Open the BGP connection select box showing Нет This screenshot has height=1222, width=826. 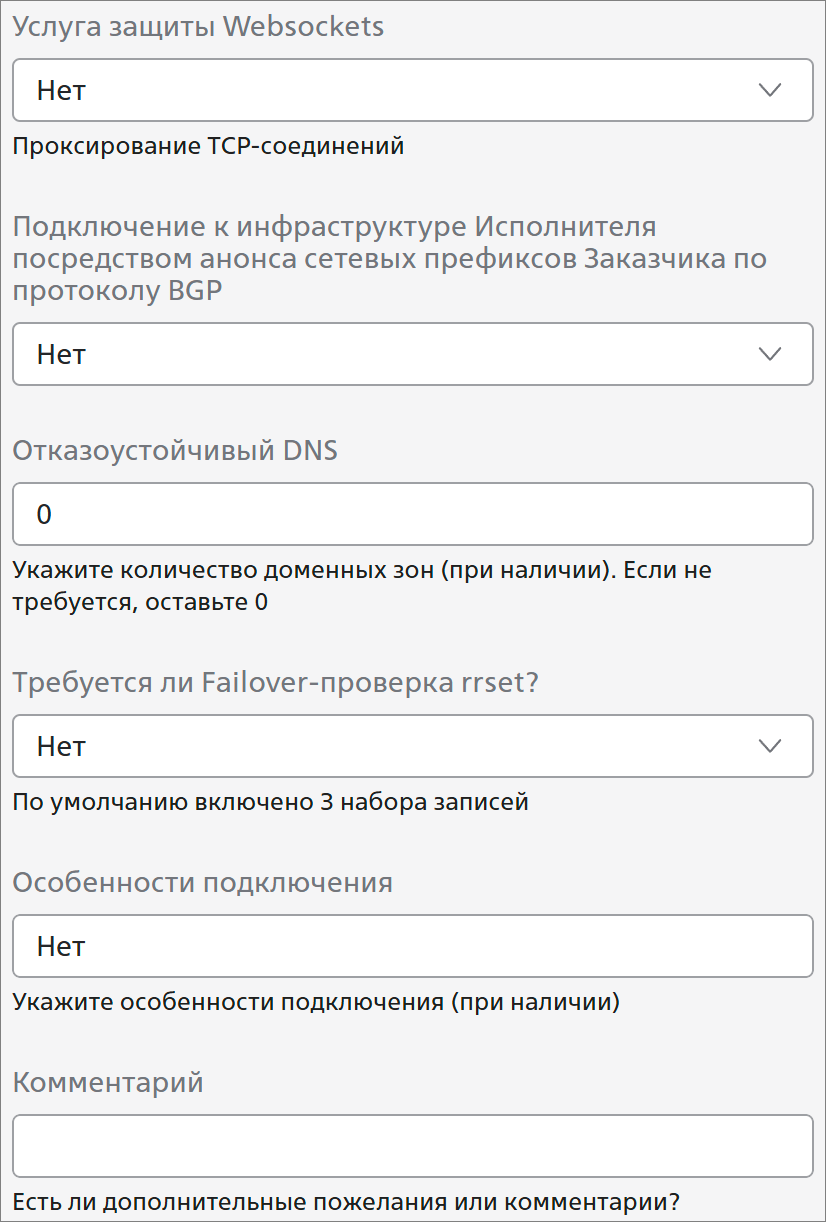(412, 354)
